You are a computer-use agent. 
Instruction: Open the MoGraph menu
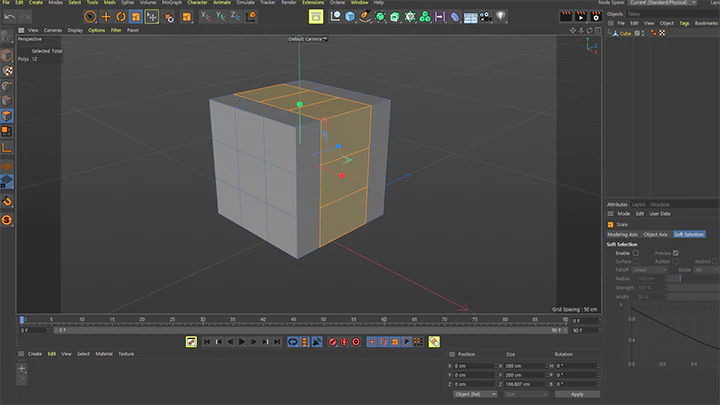(x=172, y=2)
